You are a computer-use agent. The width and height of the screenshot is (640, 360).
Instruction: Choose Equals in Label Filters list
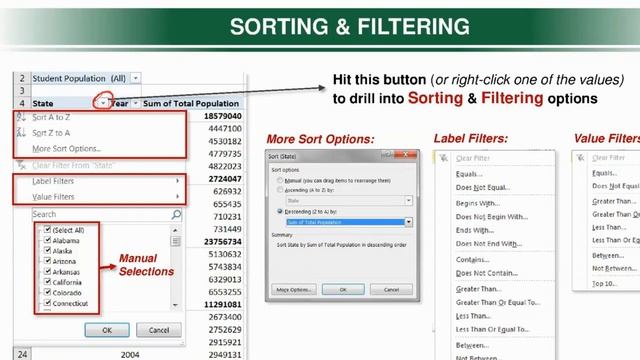click(x=469, y=174)
